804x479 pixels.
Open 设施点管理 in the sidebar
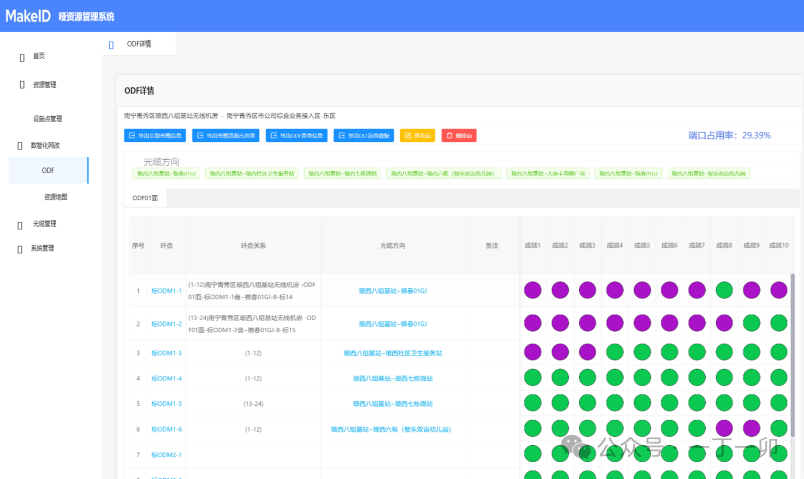[48, 118]
